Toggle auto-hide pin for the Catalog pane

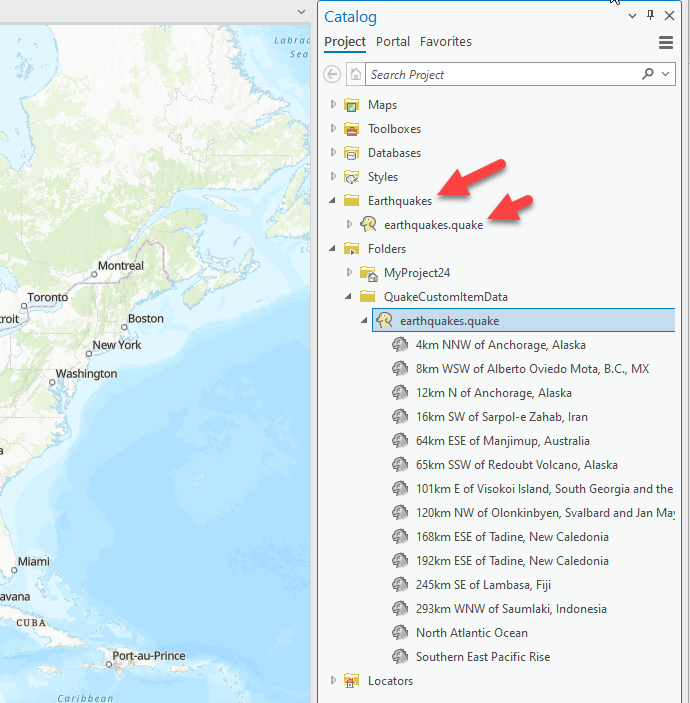click(x=651, y=15)
